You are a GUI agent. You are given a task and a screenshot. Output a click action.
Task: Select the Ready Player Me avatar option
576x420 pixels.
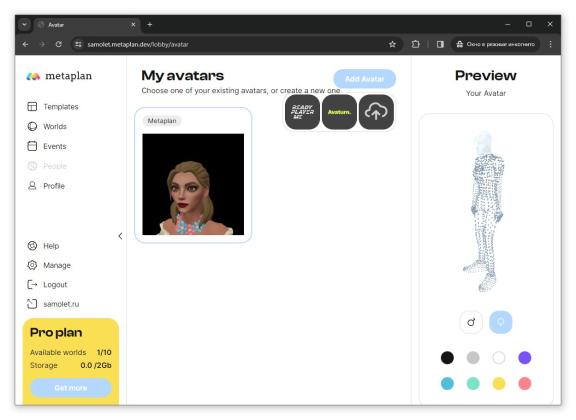click(302, 112)
